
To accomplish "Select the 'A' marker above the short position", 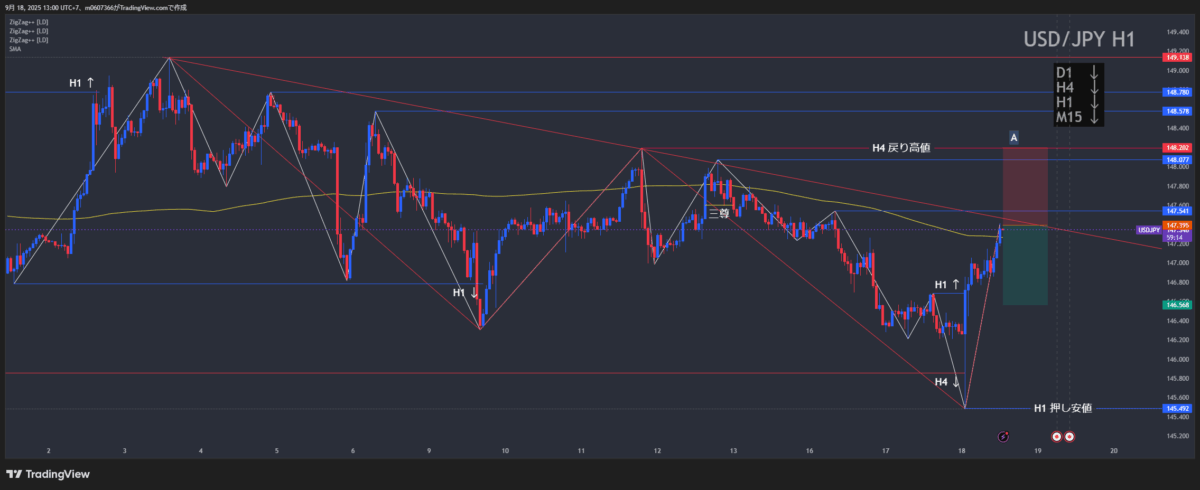I will (x=1014, y=137).
